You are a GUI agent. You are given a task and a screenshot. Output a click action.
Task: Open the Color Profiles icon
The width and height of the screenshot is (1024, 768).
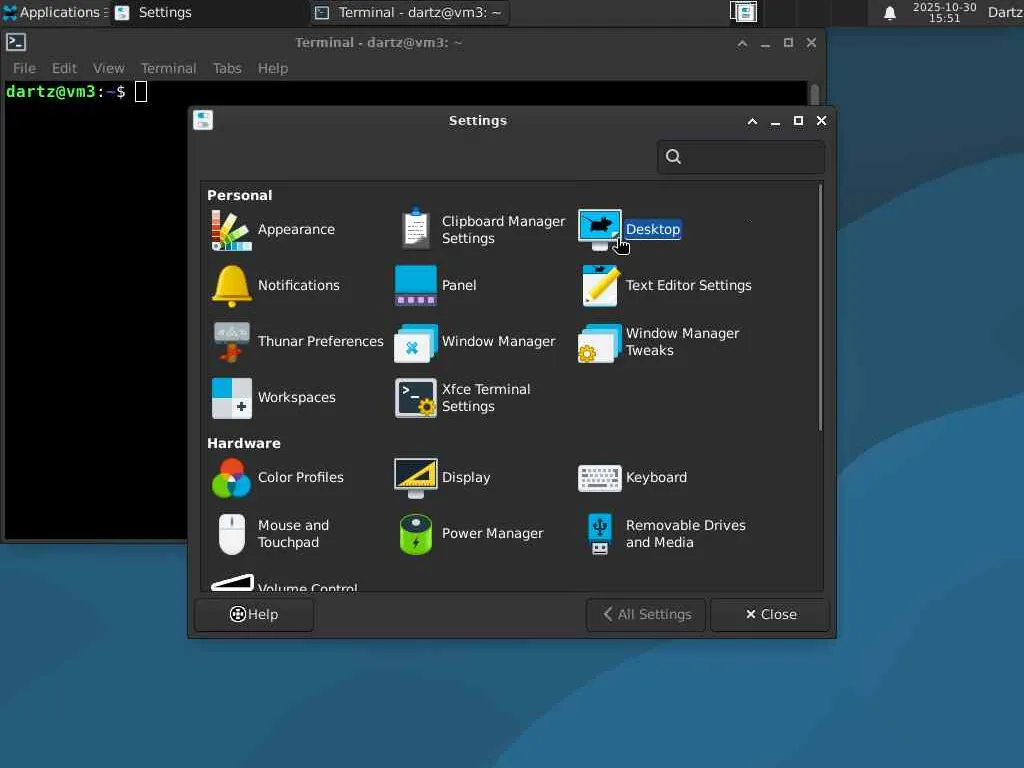tap(231, 478)
